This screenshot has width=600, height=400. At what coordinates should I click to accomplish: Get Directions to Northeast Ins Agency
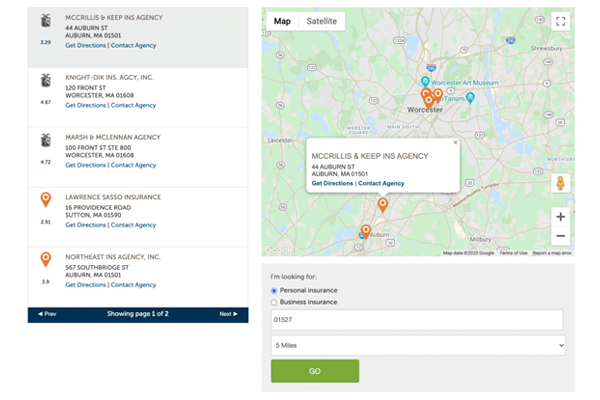[86, 285]
